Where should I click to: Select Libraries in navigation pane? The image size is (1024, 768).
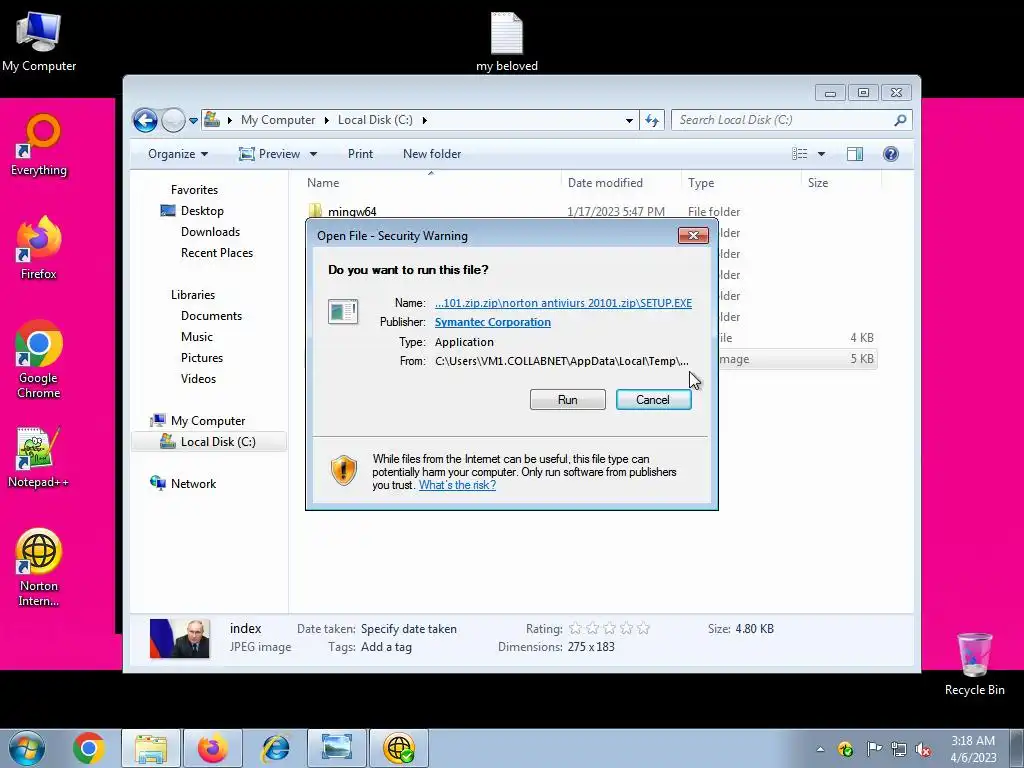tap(193, 295)
